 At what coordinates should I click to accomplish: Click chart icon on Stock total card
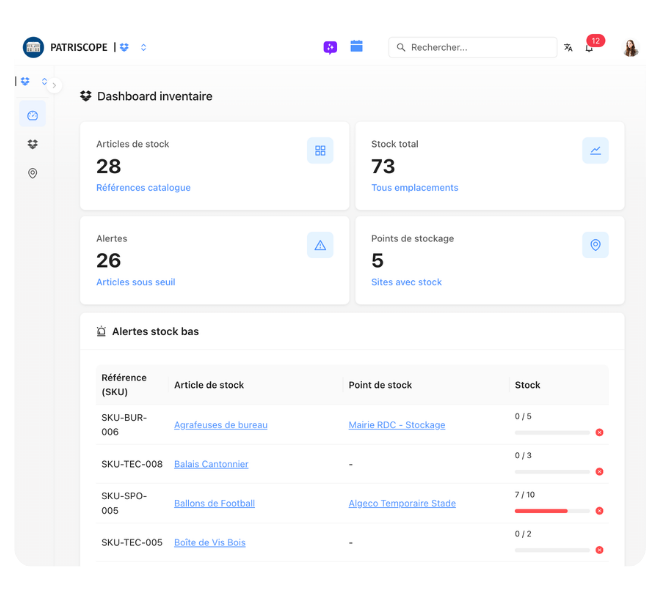point(595,150)
